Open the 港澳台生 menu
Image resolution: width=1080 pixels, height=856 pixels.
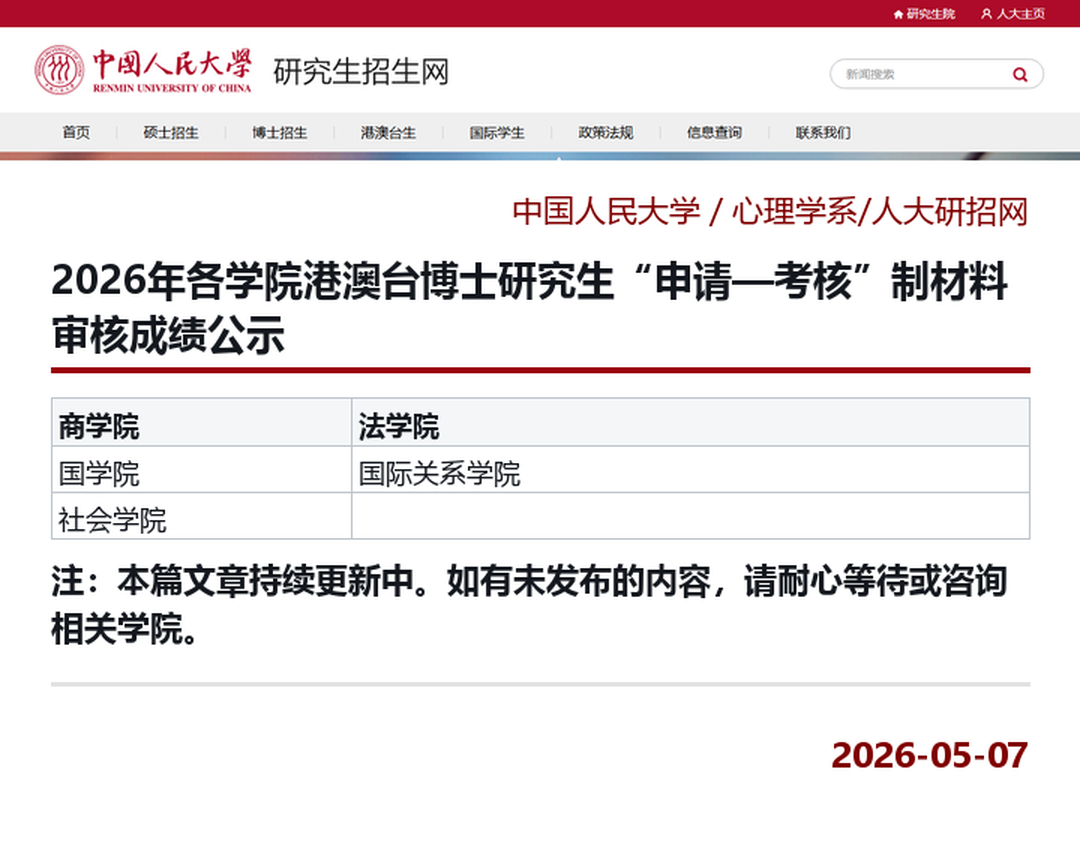coord(388,132)
